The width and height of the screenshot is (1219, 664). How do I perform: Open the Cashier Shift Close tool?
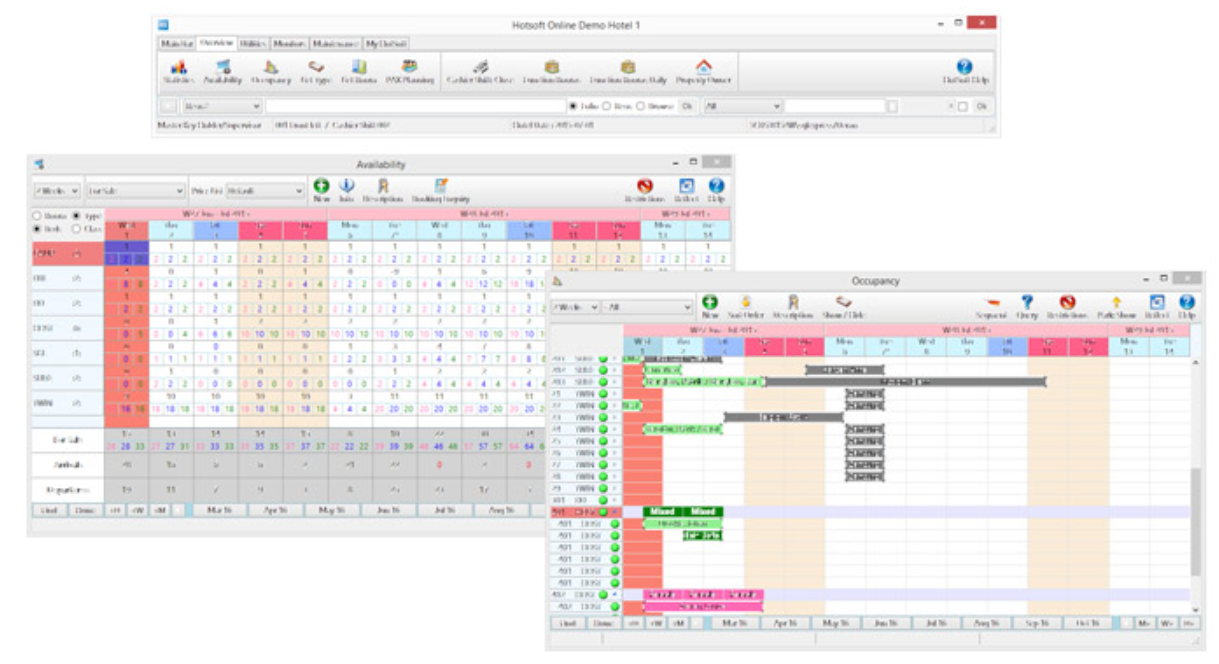tap(479, 71)
